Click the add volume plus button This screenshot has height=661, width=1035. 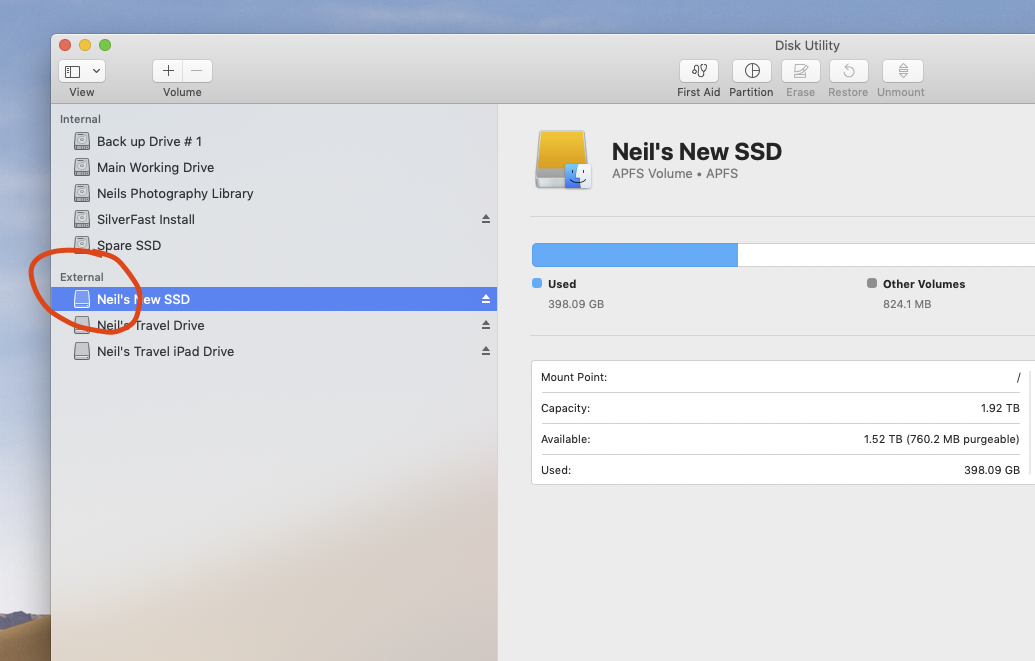point(168,71)
